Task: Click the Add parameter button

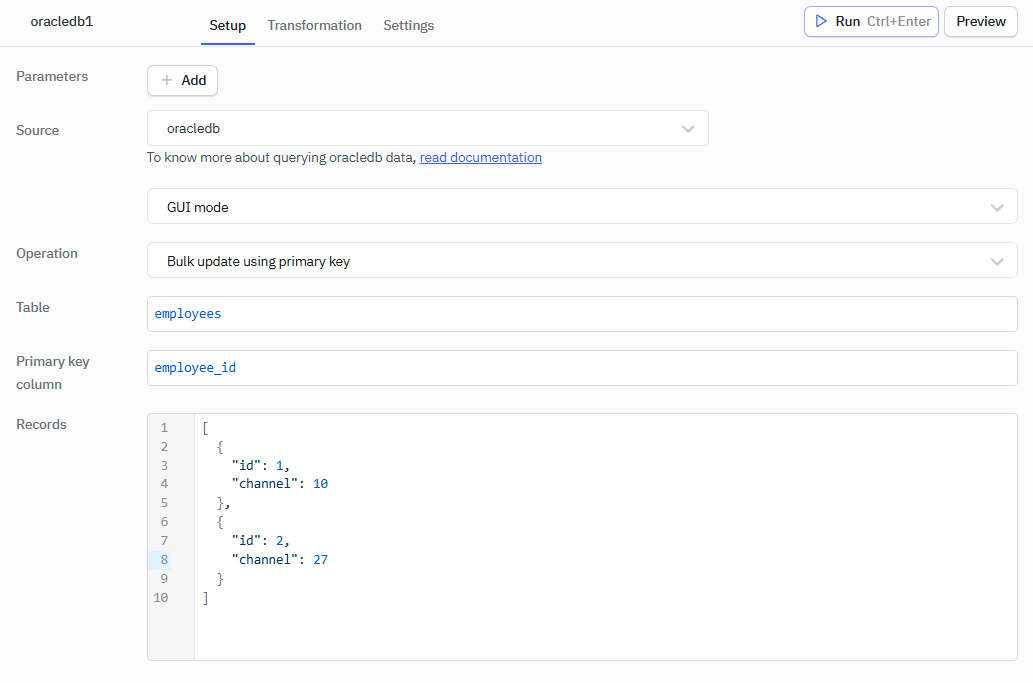Action: coord(182,81)
